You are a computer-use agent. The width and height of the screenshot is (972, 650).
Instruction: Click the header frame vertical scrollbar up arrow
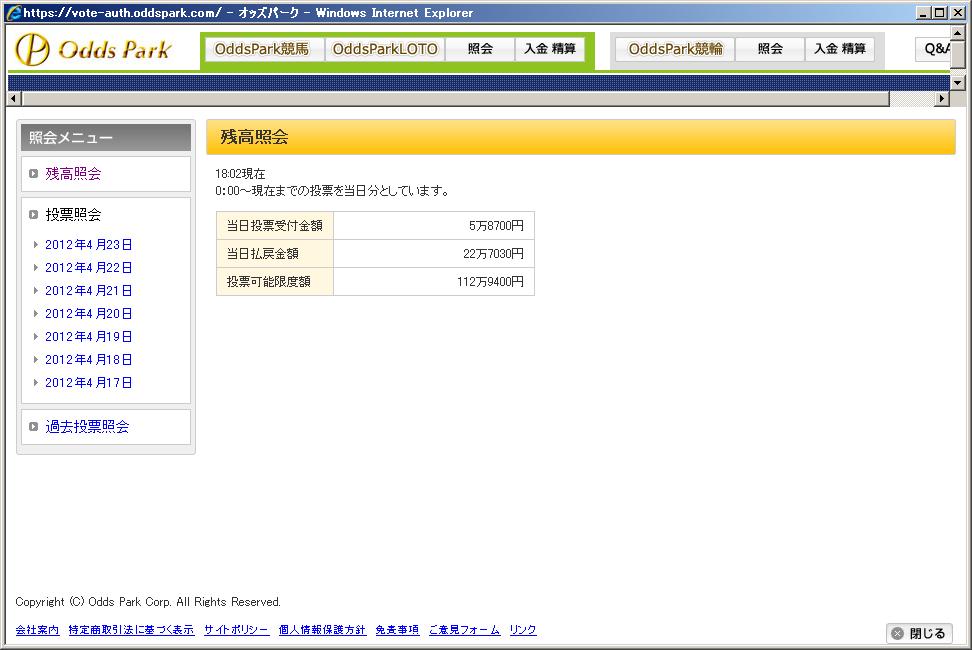pos(958,33)
